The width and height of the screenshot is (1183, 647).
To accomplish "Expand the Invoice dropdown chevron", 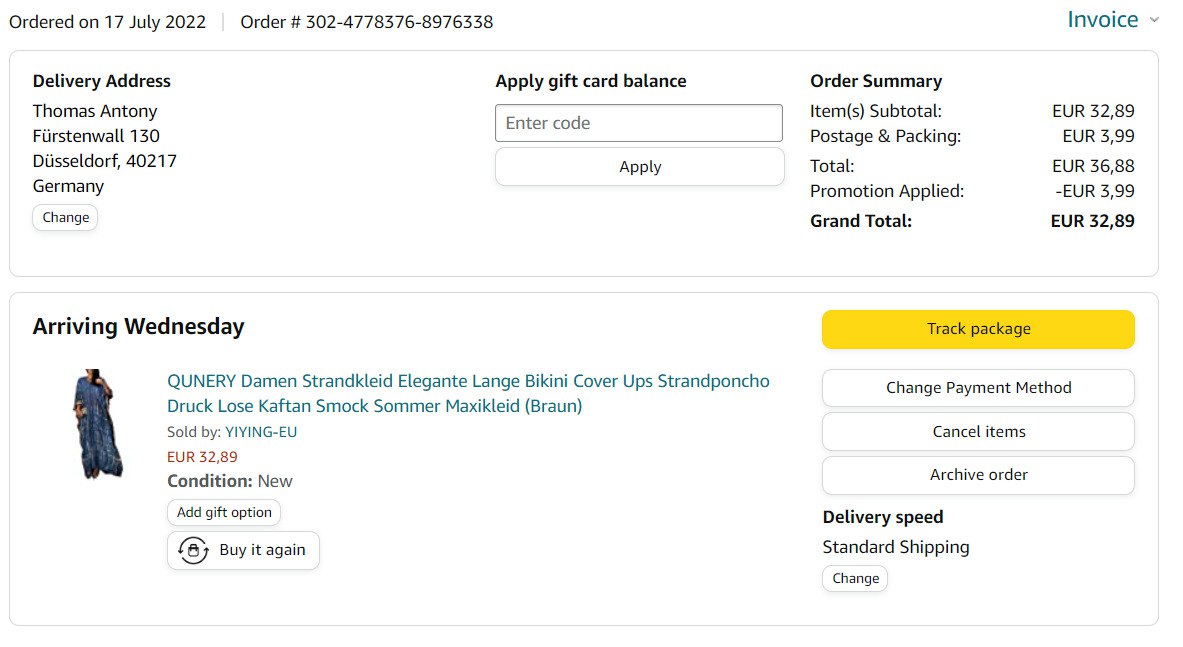I will (1153, 20).
